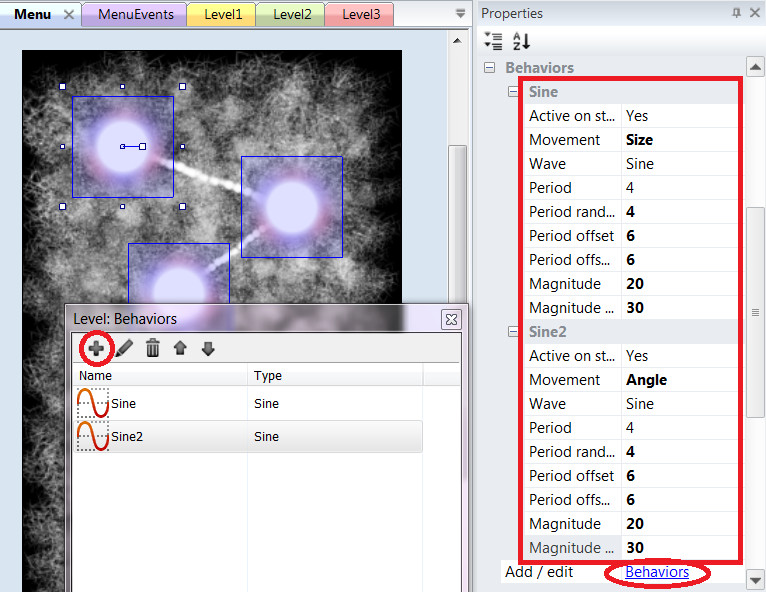Move behavior up with up arrow
Image resolution: width=766 pixels, height=592 pixels.
pyautogui.click(x=180, y=348)
